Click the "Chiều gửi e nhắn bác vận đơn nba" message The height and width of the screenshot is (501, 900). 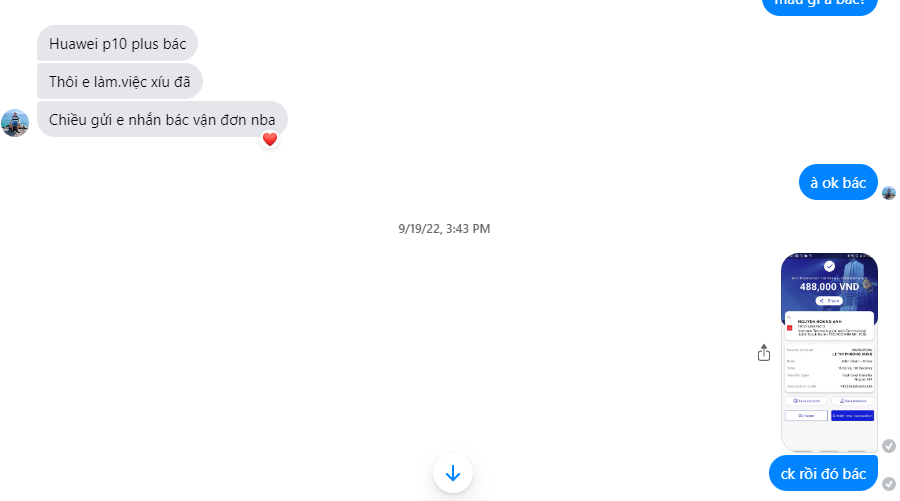162,119
